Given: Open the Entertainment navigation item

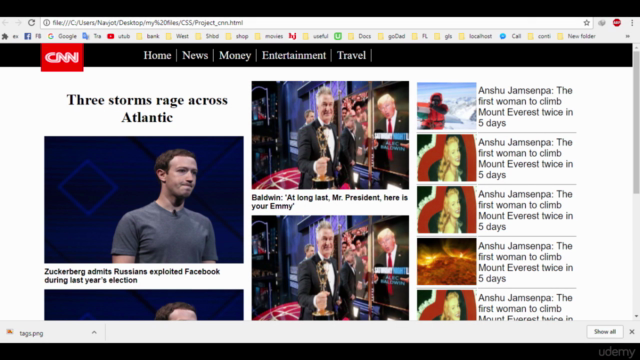Looking at the screenshot, I should point(294,56).
